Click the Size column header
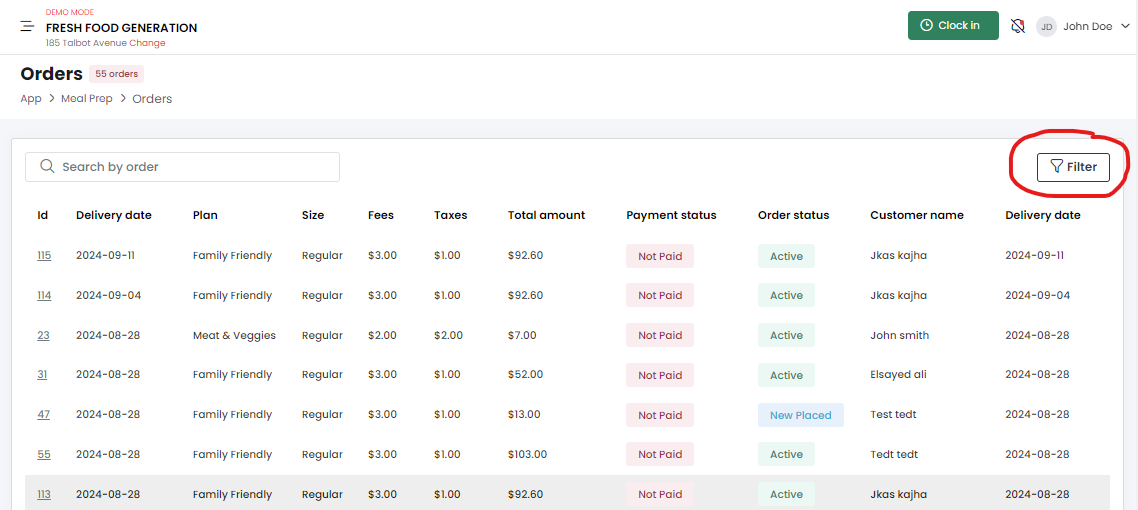1138x510 pixels. [x=313, y=215]
